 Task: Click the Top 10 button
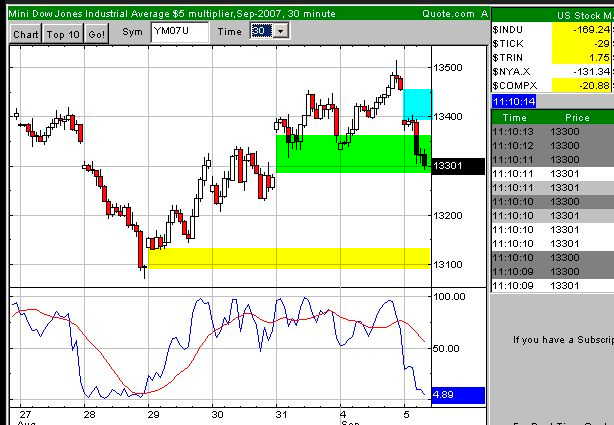coord(63,33)
